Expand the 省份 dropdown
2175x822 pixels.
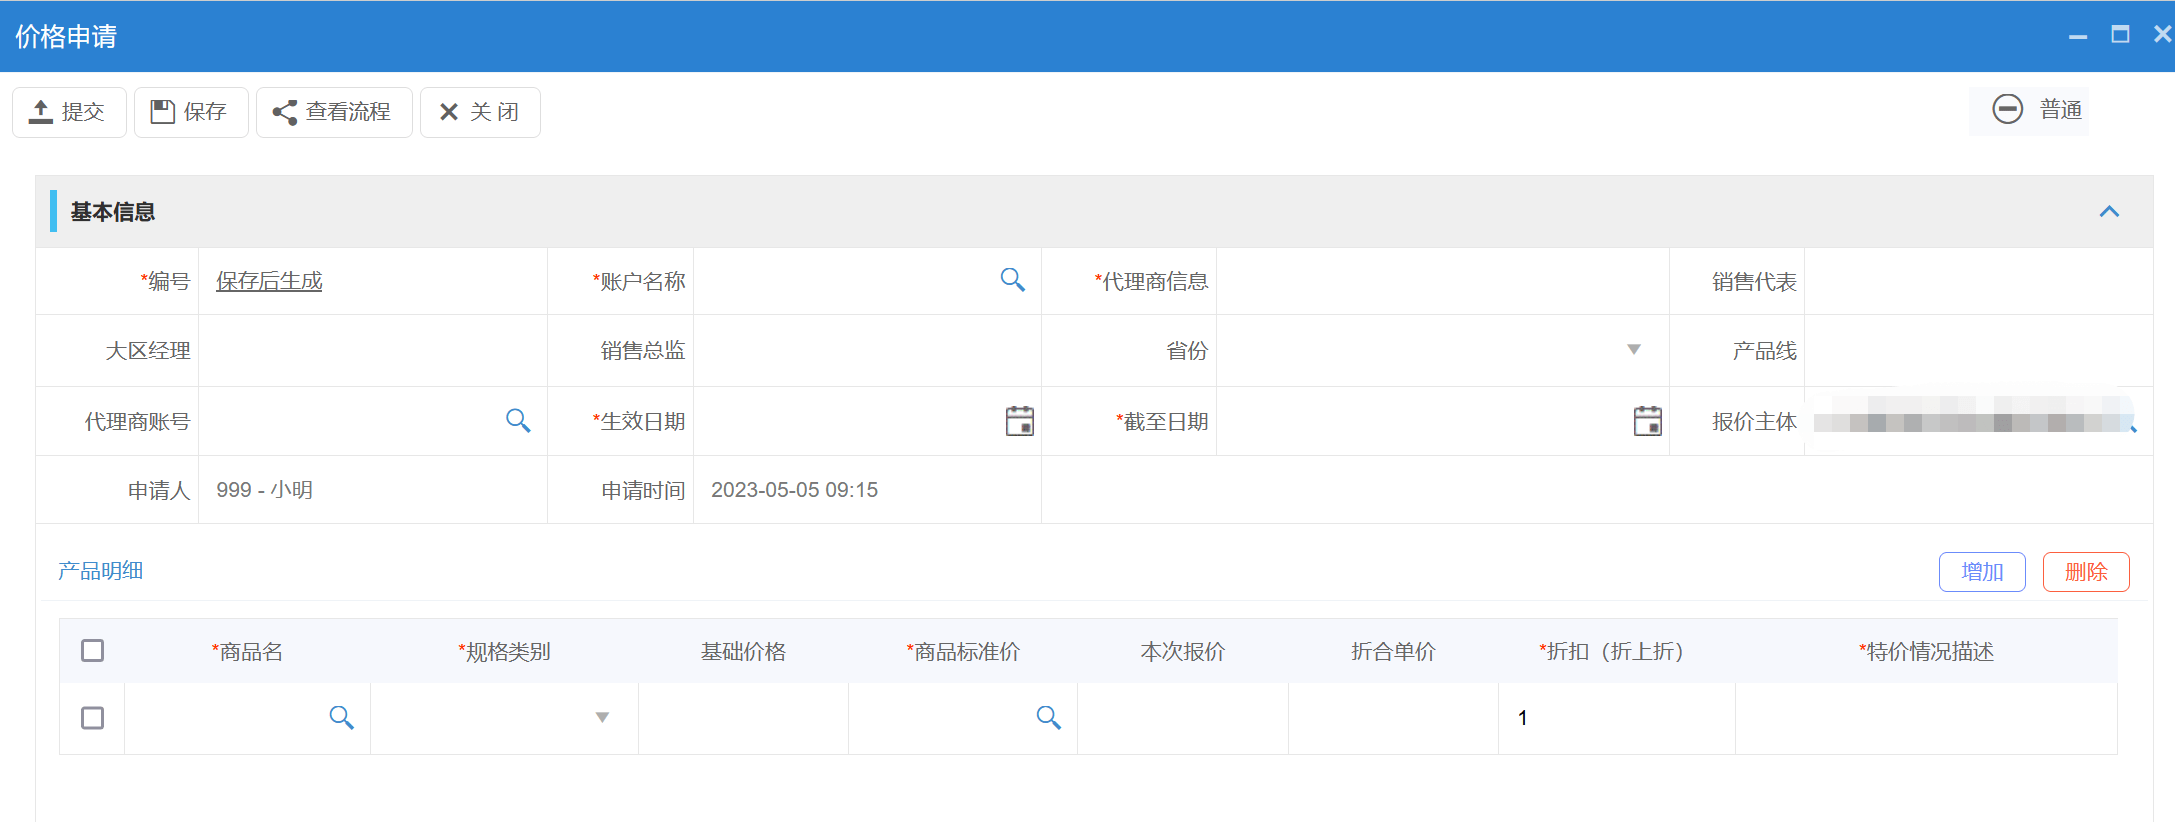coord(1633,350)
